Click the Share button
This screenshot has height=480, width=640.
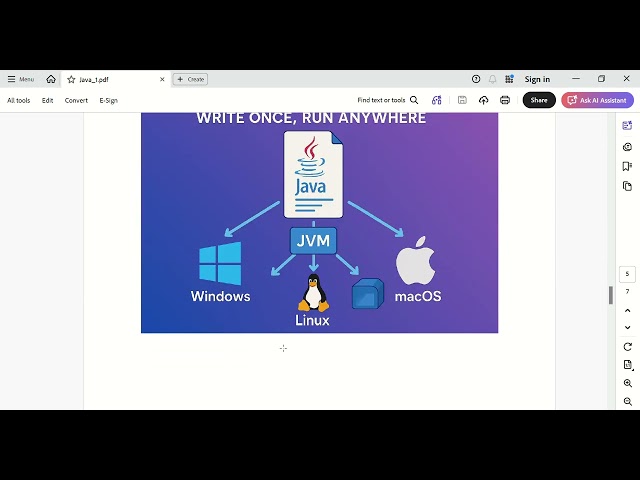click(x=539, y=100)
